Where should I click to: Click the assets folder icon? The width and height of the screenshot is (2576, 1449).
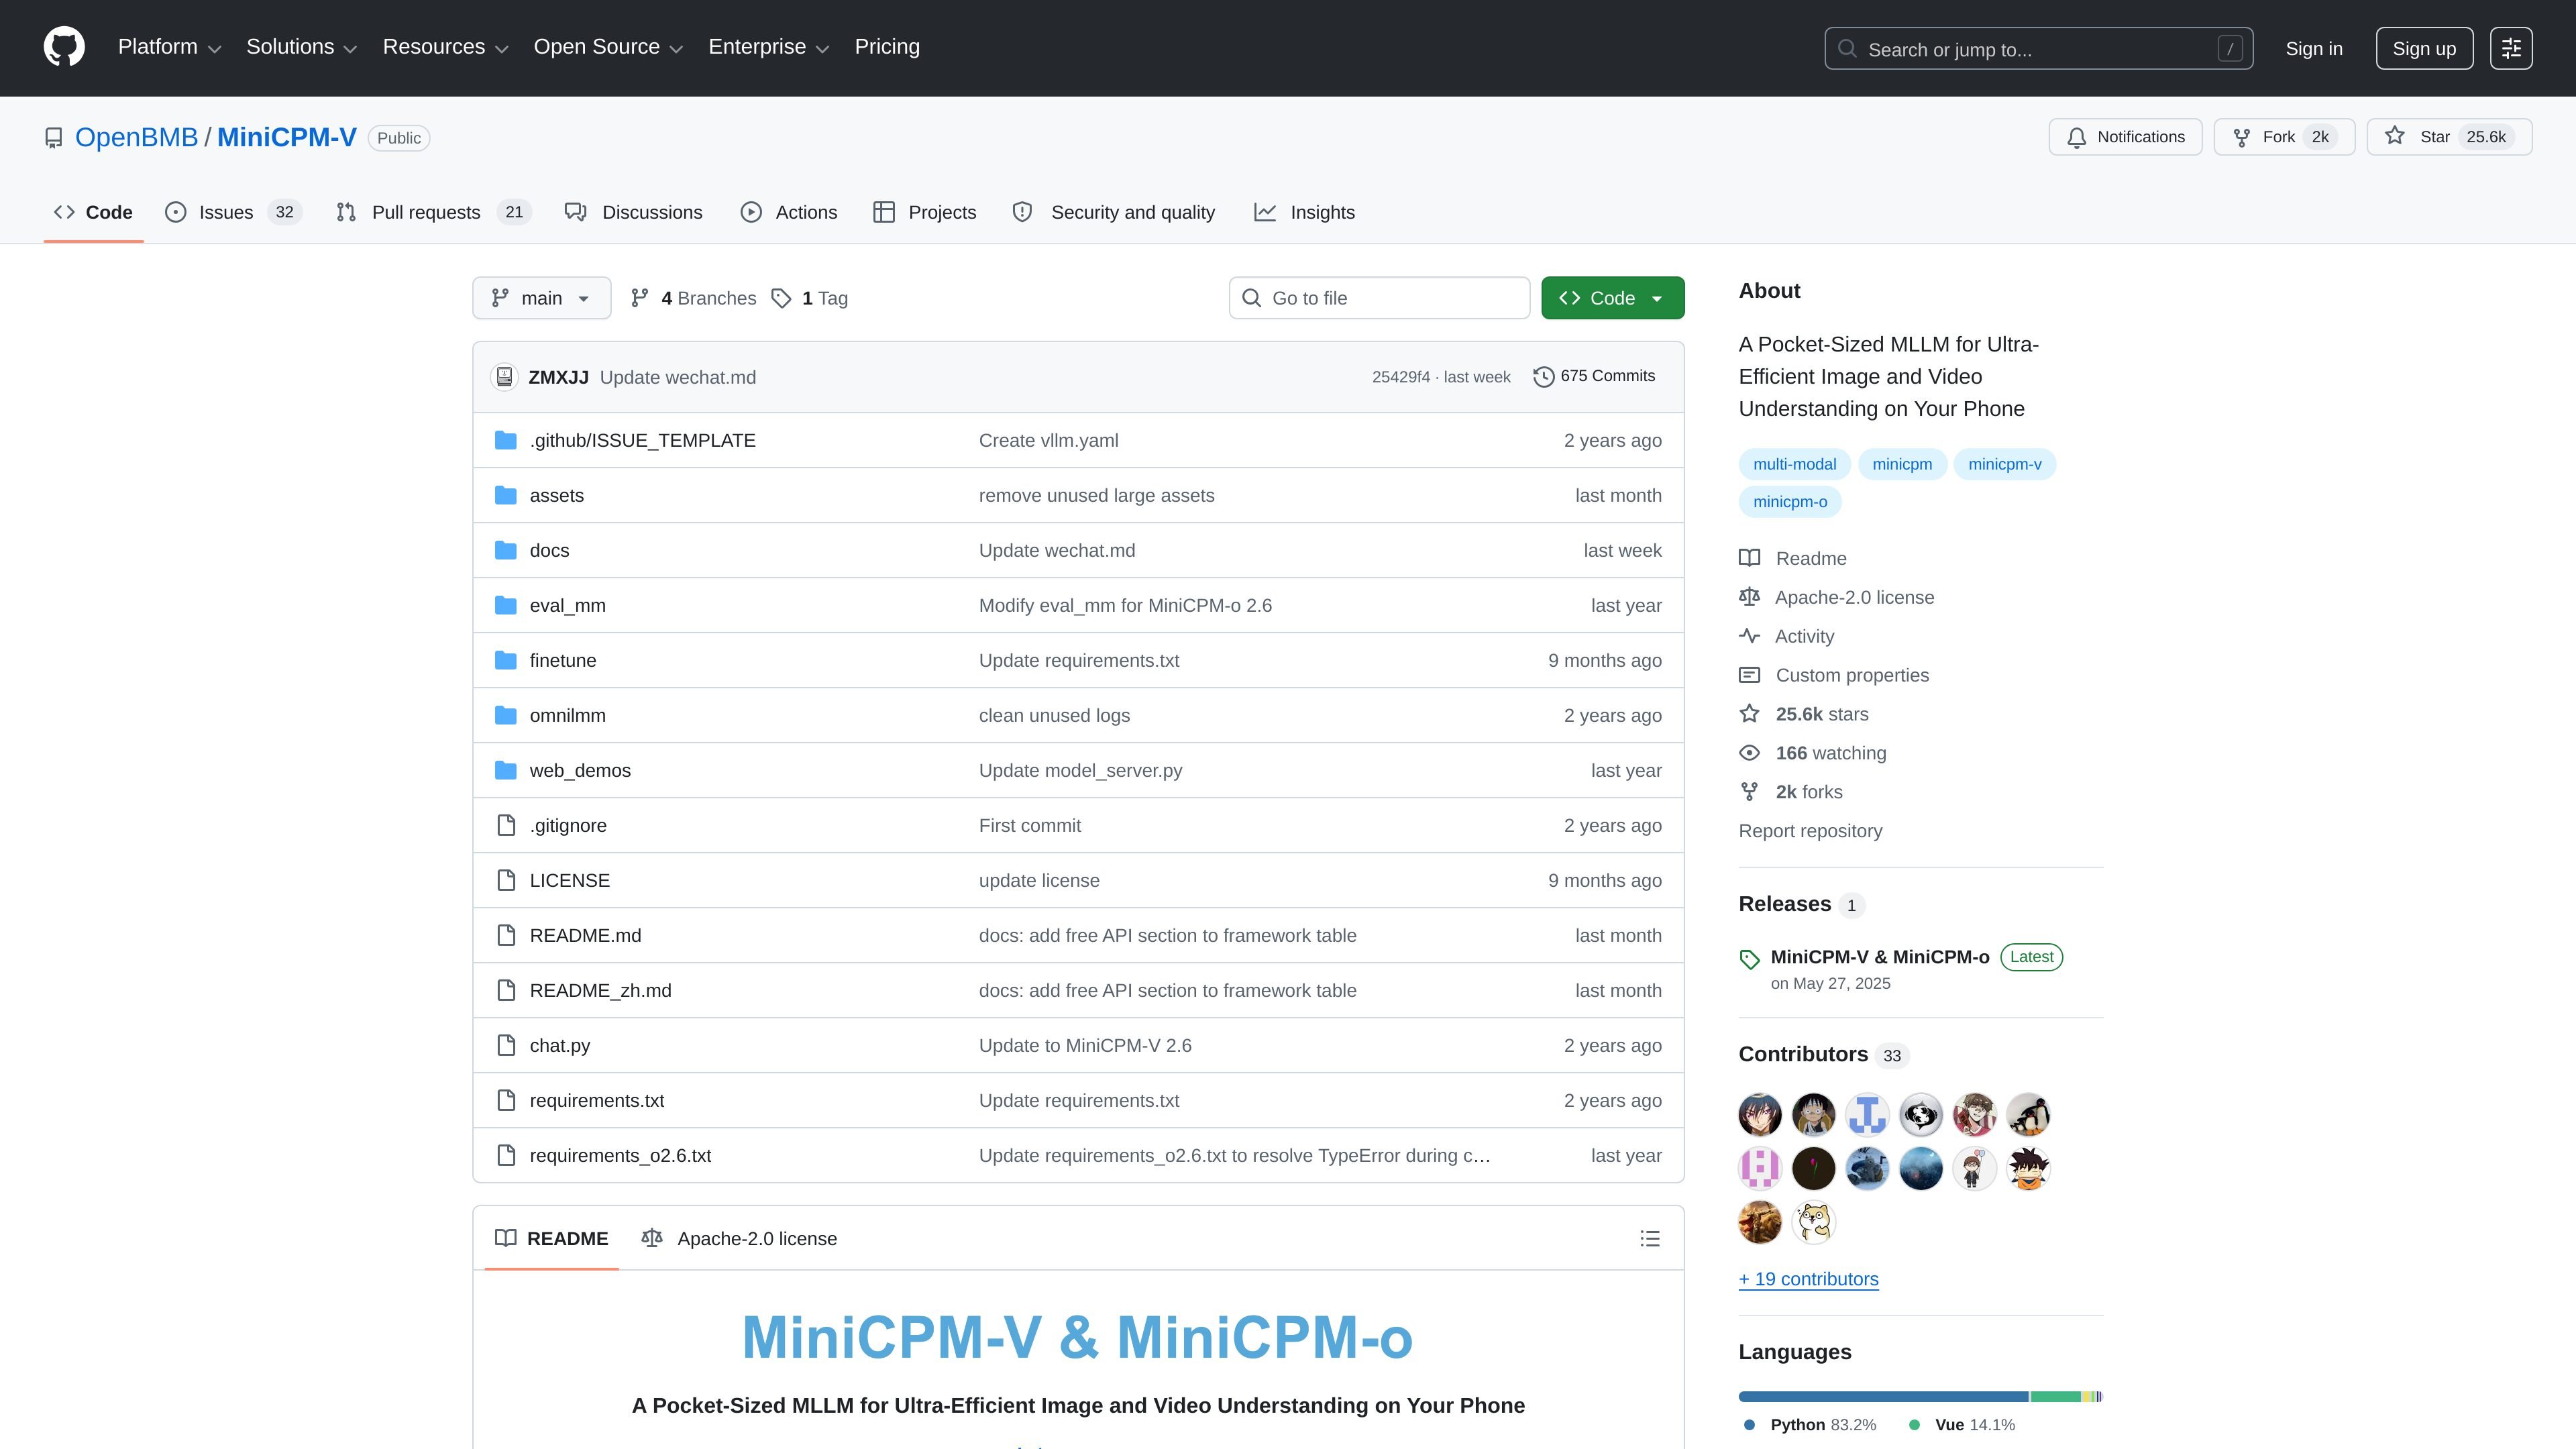coord(506,496)
